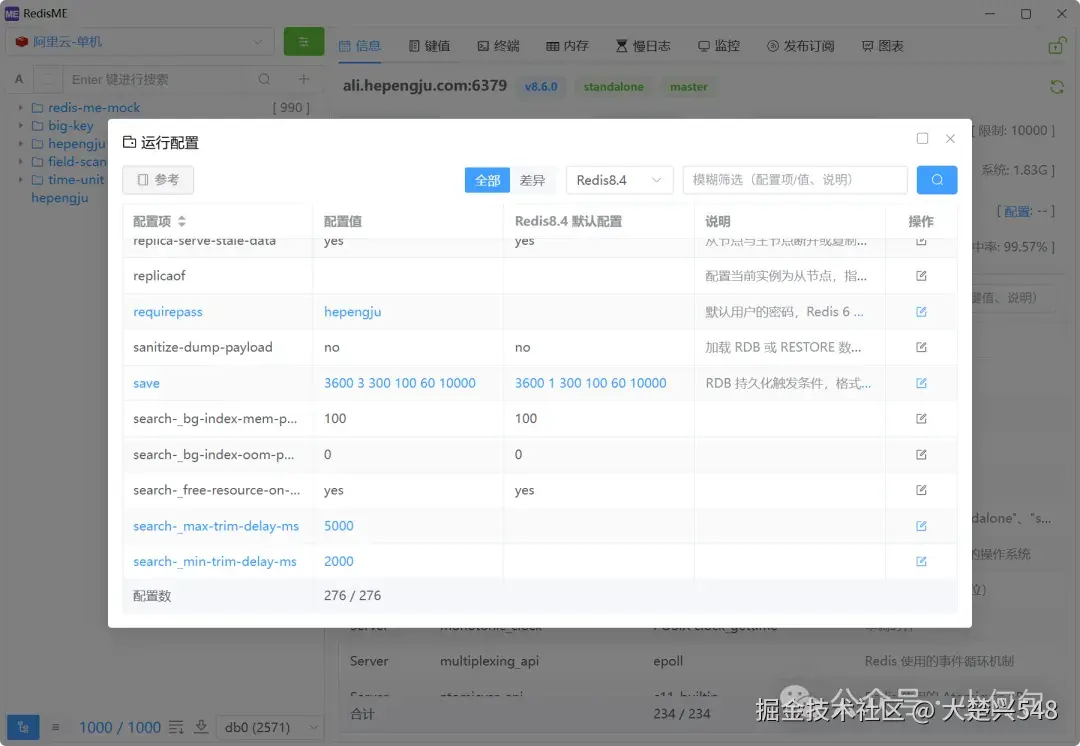Click the green menu button beside connection selector
Image resolution: width=1080 pixels, height=746 pixels.
(304, 42)
